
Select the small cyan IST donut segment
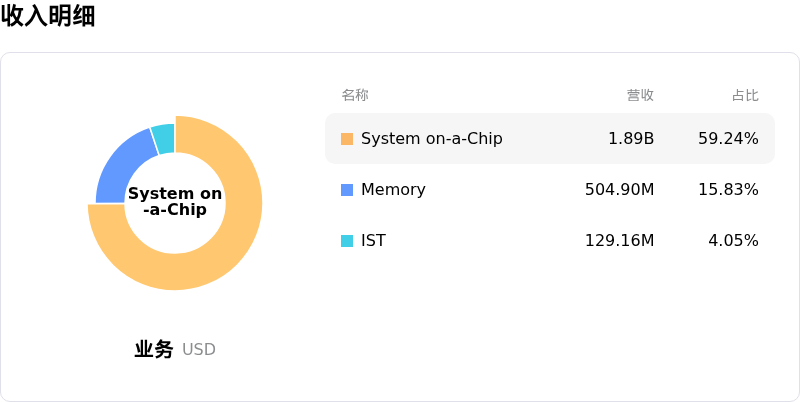click(x=164, y=138)
